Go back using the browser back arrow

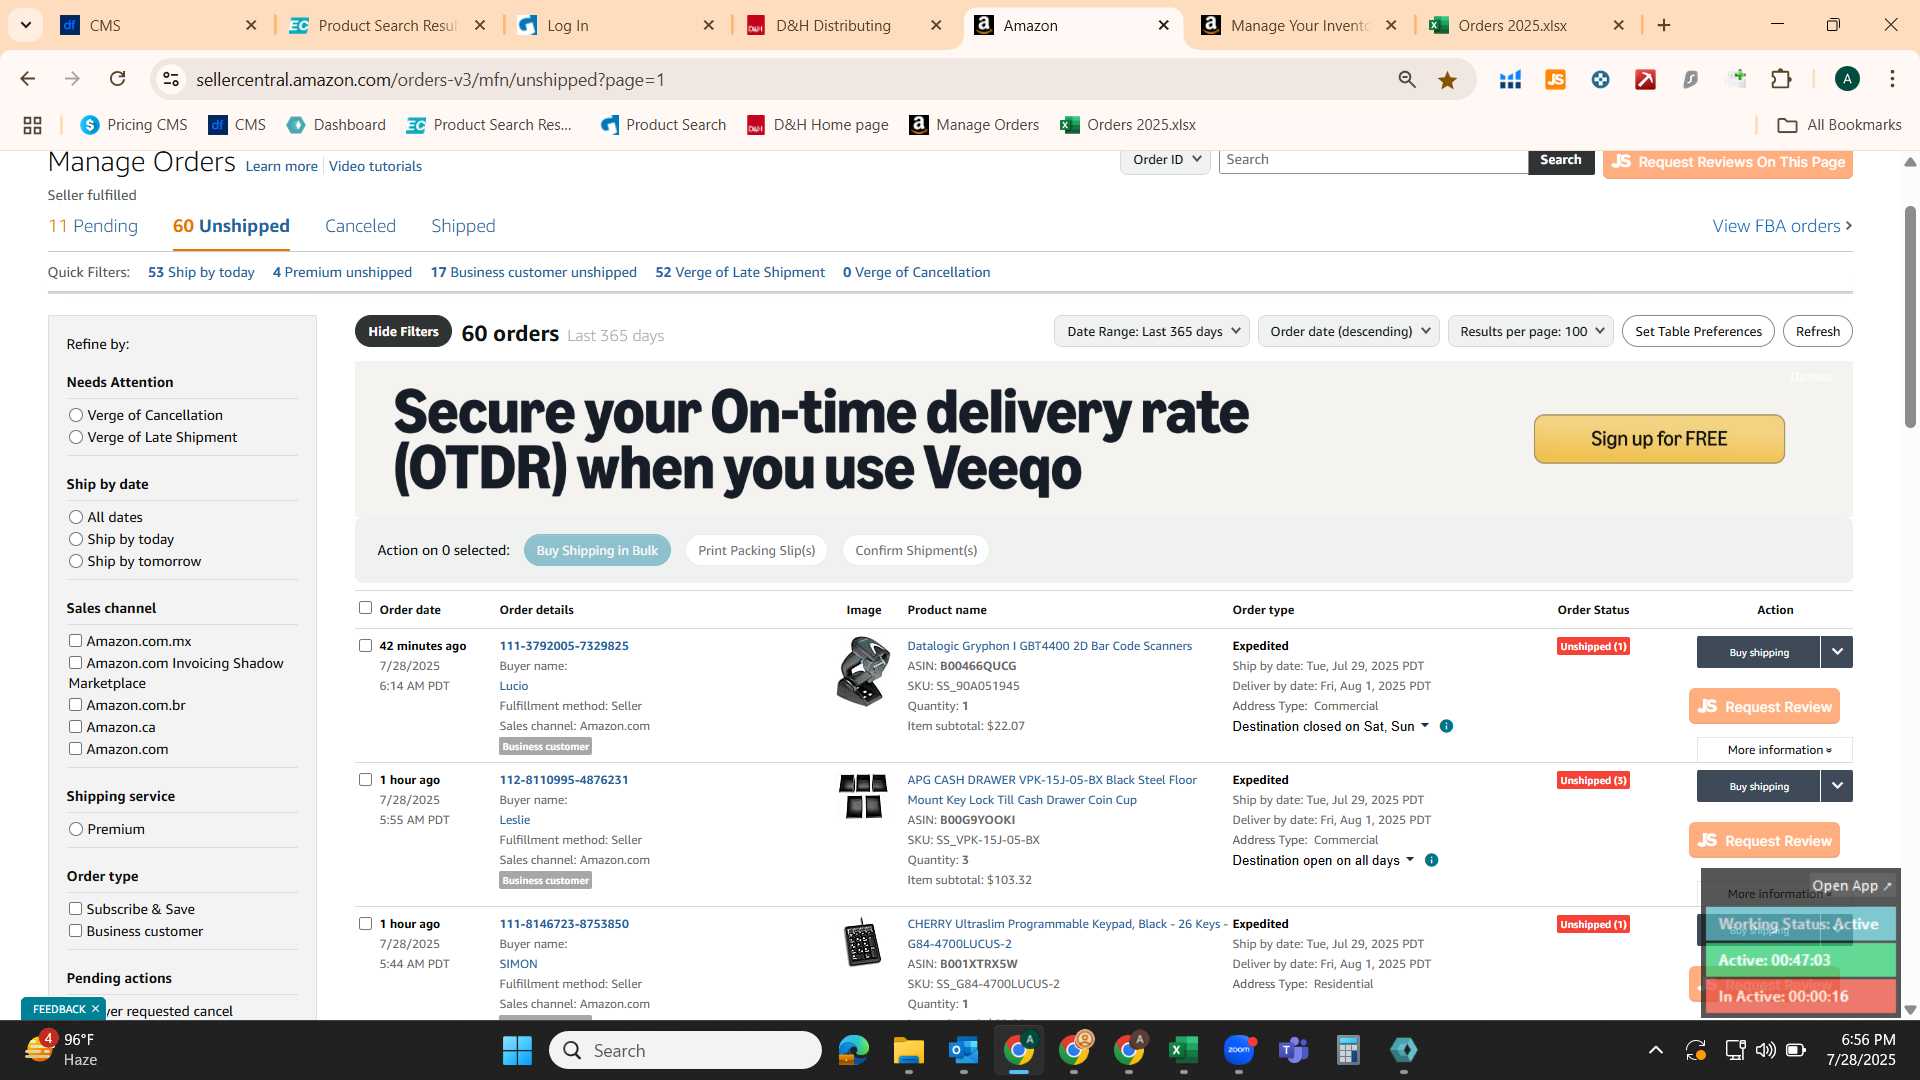pyautogui.click(x=28, y=79)
